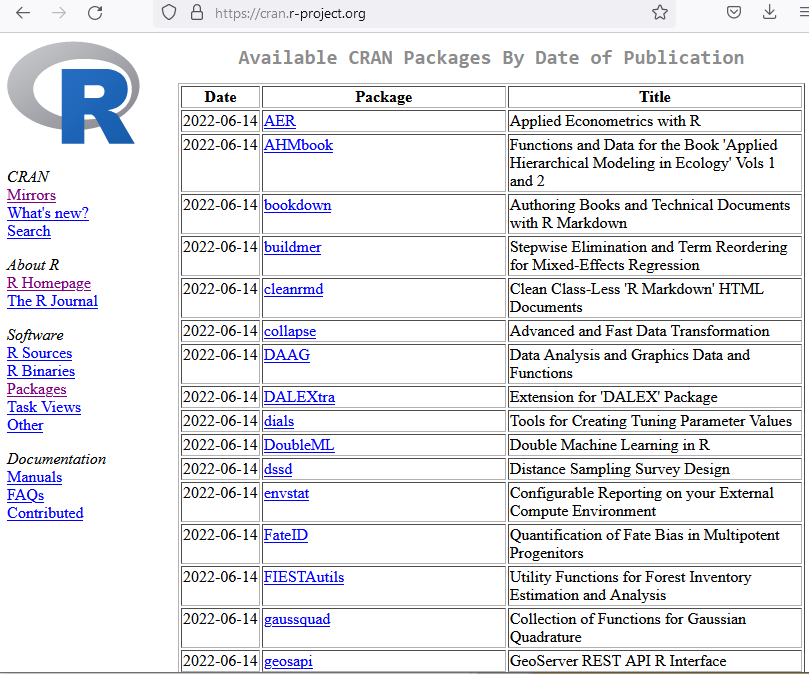This screenshot has width=809, height=674.
Task: Click the shield tracking protection icon
Action: point(169,13)
